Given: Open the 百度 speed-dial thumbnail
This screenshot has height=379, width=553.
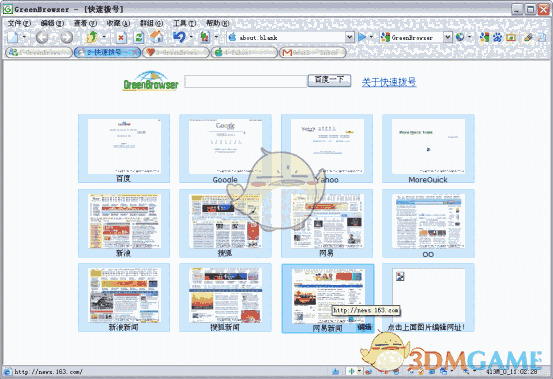Looking at the screenshot, I should (x=124, y=148).
